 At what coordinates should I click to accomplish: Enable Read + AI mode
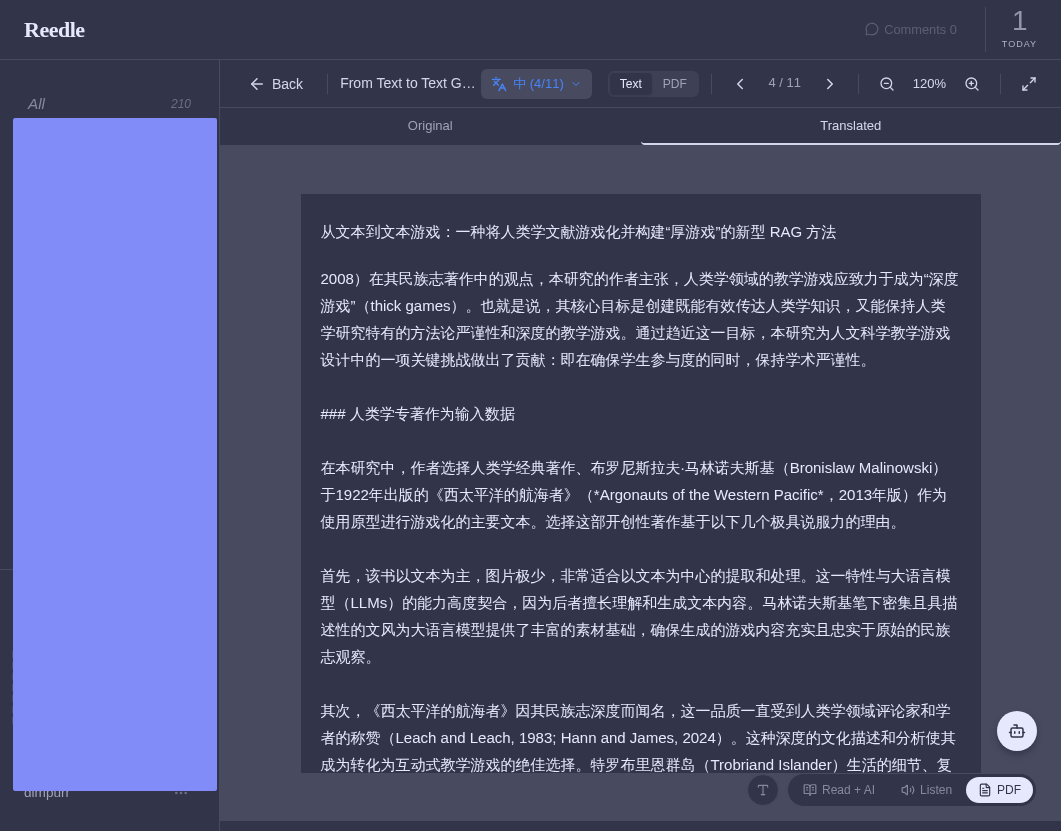pos(839,790)
